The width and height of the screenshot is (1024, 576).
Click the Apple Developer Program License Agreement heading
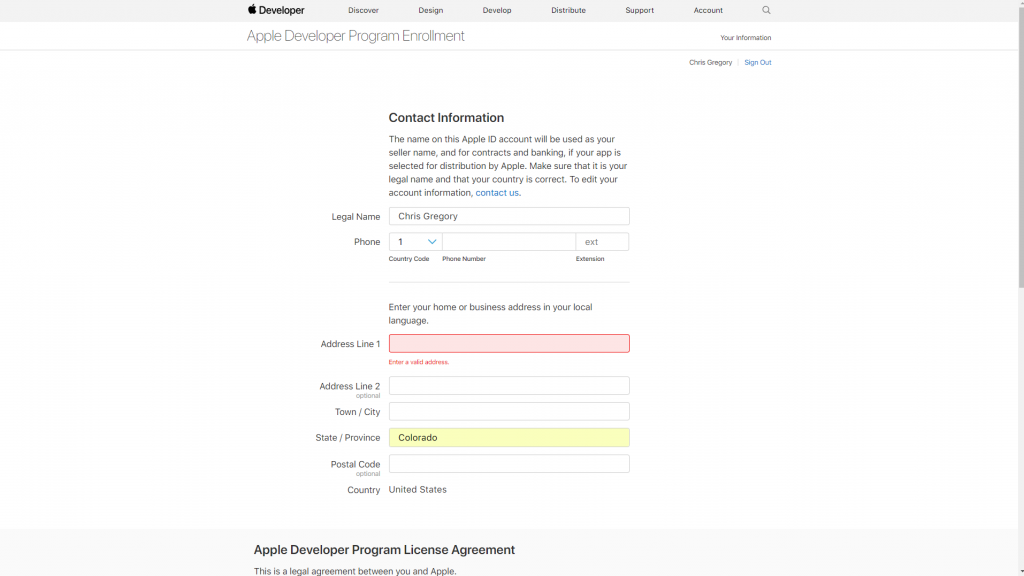[x=384, y=550]
